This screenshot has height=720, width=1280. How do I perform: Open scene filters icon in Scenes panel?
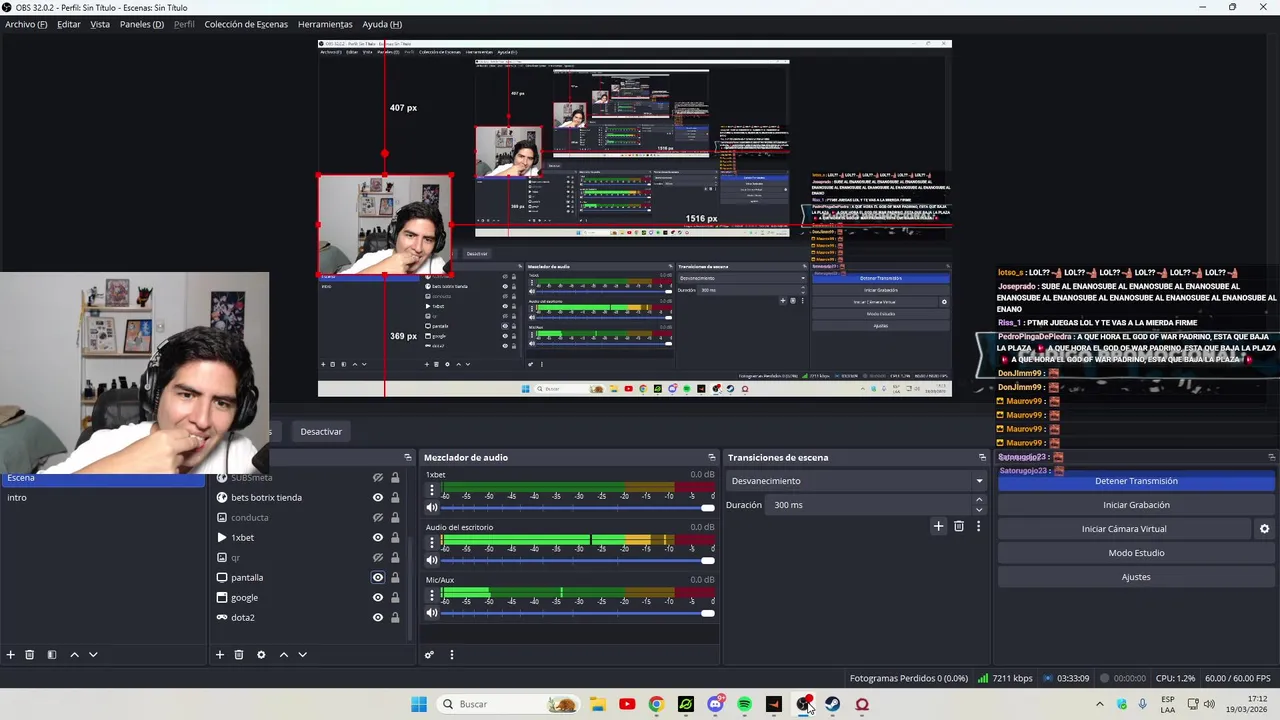pos(52,655)
